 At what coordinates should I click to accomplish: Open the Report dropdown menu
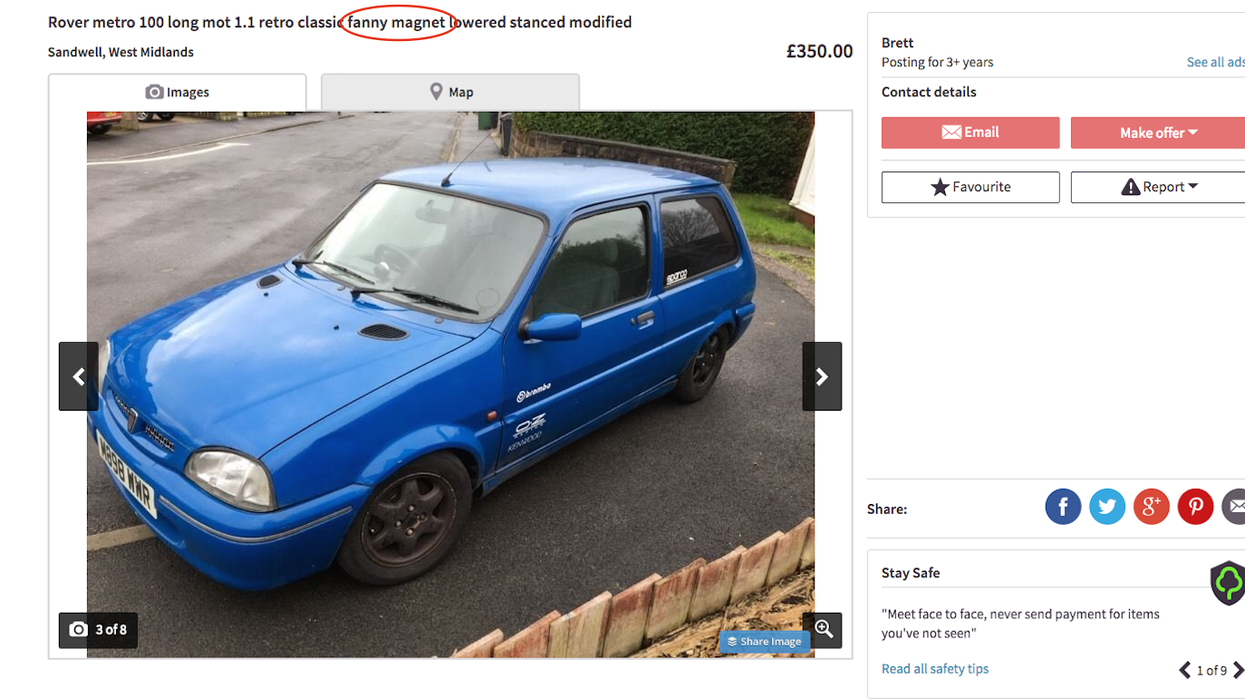click(x=1158, y=187)
